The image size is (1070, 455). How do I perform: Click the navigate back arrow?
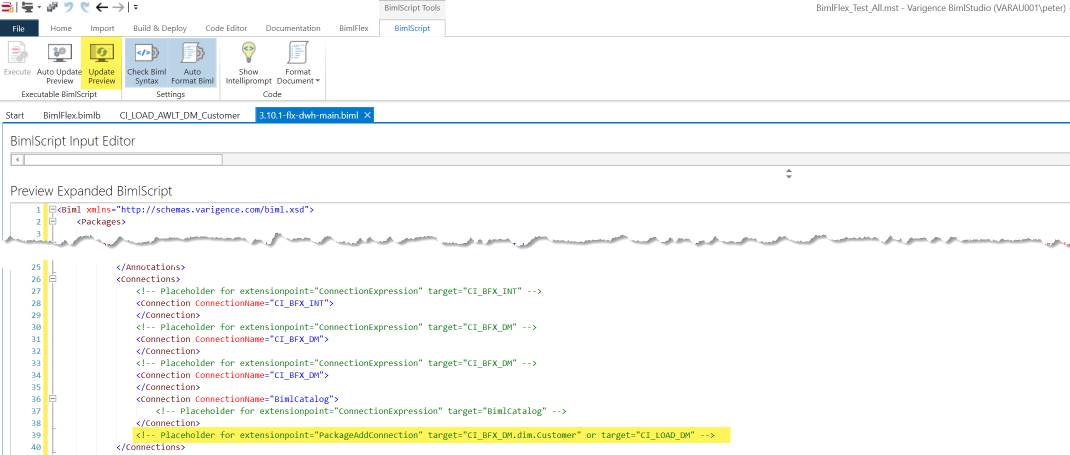tap(100, 7)
